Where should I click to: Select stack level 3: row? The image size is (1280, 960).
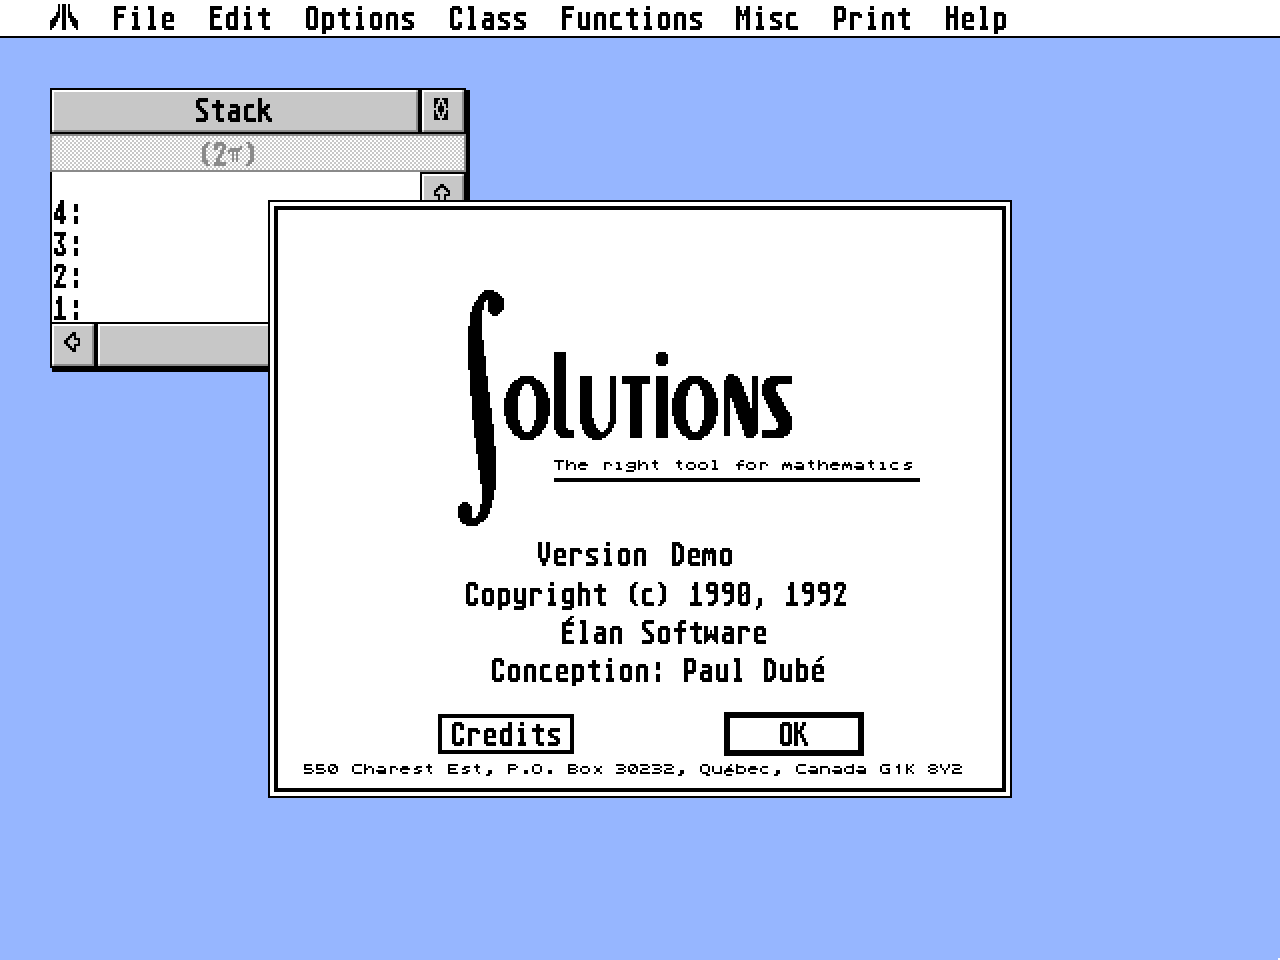pyautogui.click(x=161, y=244)
